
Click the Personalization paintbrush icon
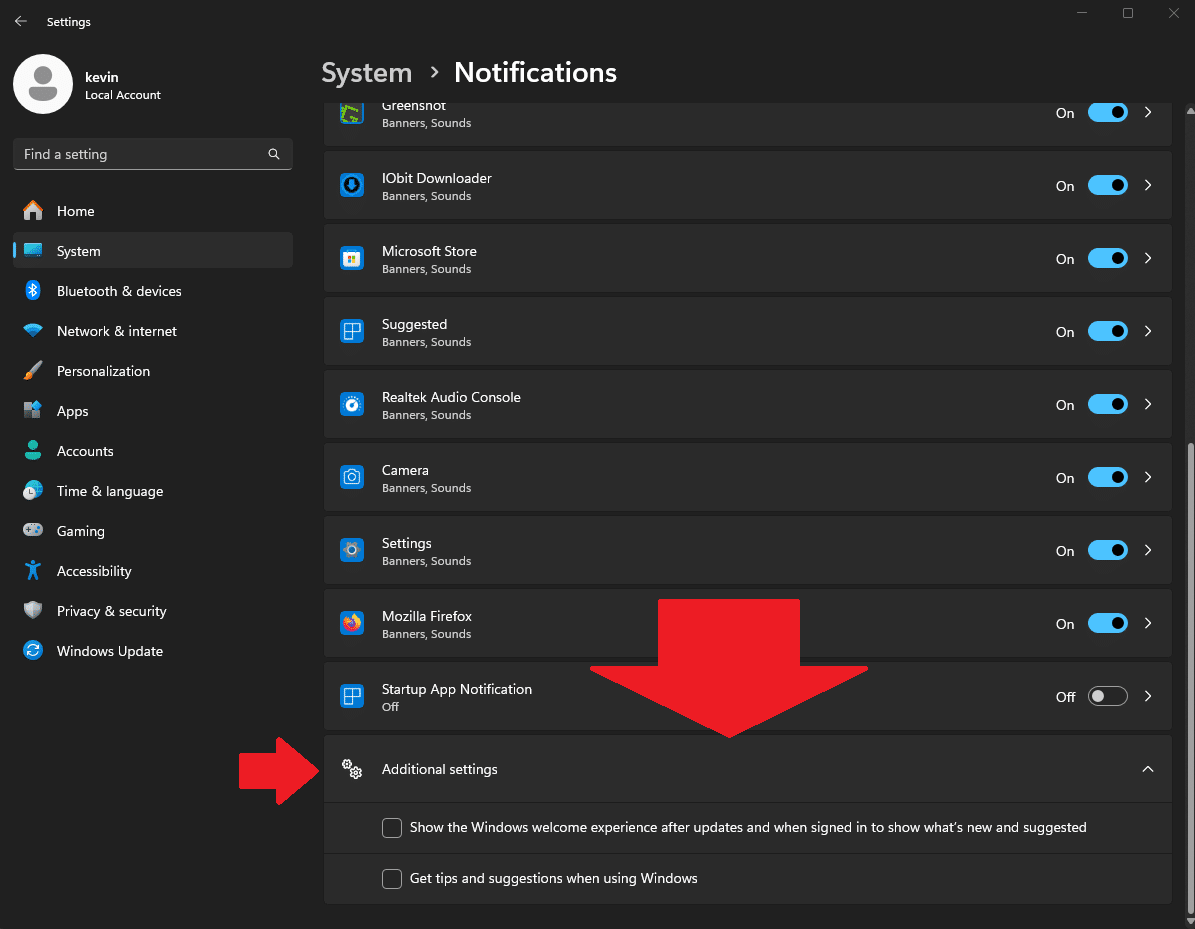(x=33, y=370)
